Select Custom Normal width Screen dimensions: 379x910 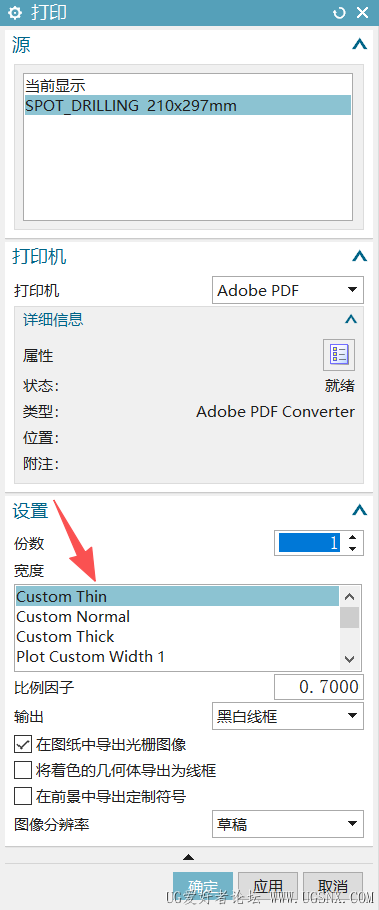coord(177,616)
